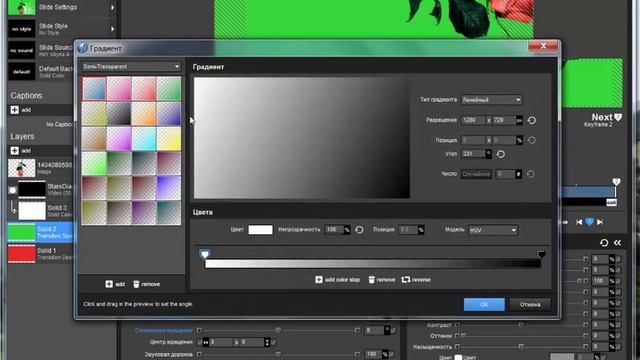Click add color stop button

tap(338, 280)
